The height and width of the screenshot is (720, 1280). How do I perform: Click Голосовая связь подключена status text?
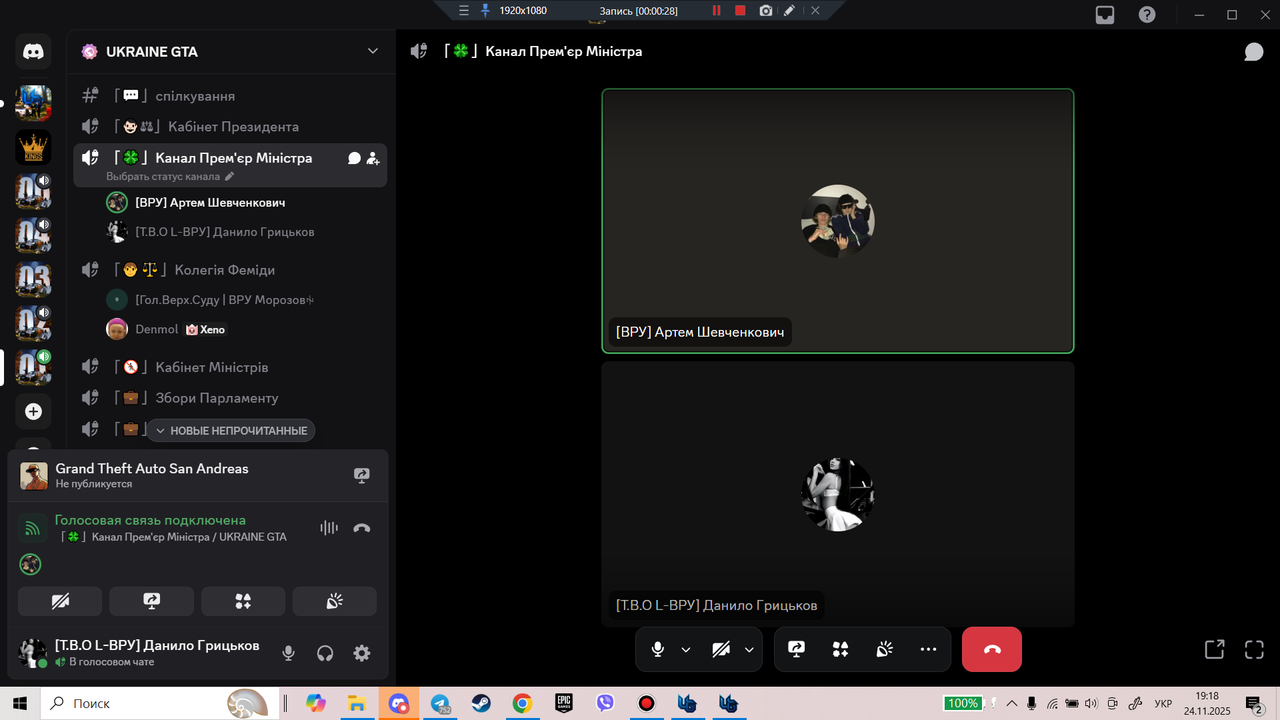(x=150, y=520)
